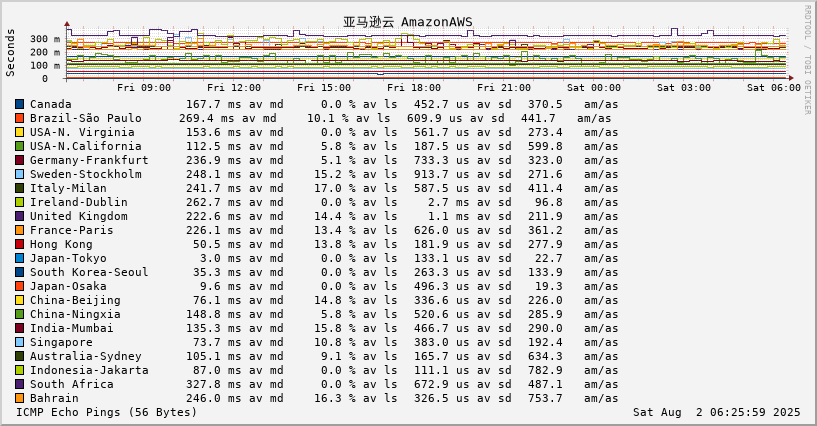
Task: Click the Bahrain orange legend swatch
Action: click(19, 398)
